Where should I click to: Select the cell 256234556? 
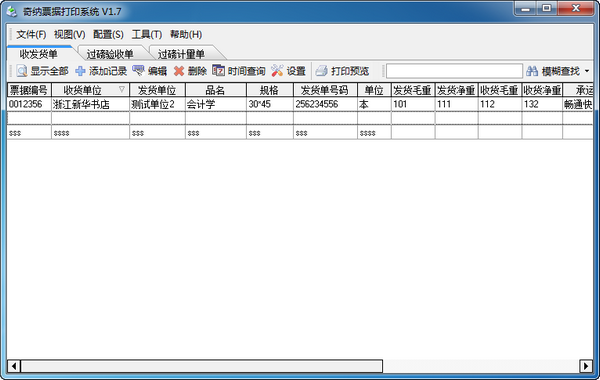pos(325,104)
